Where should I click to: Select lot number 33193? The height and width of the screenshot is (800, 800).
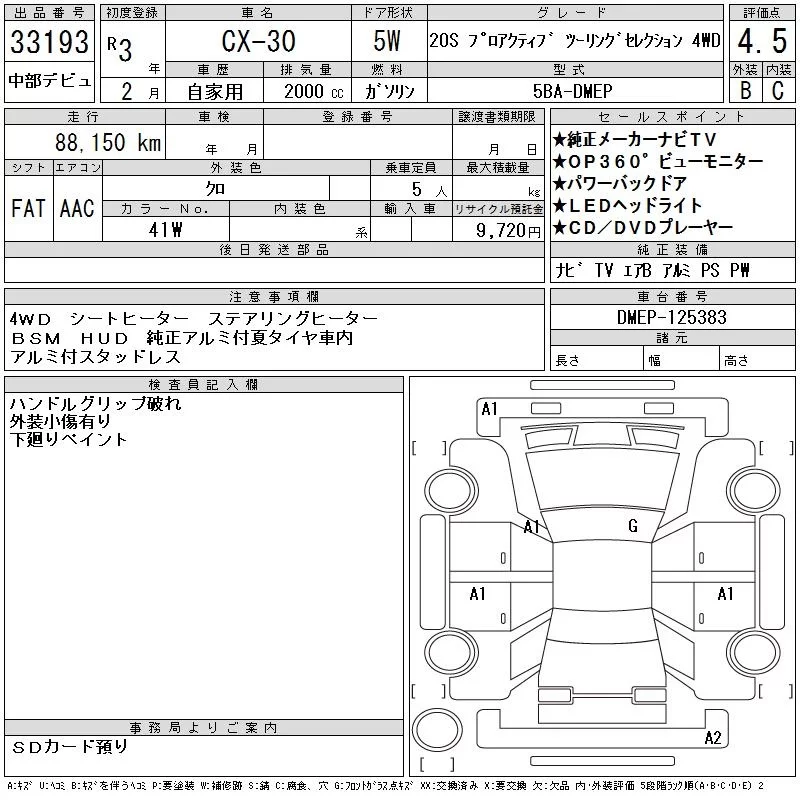click(x=49, y=42)
